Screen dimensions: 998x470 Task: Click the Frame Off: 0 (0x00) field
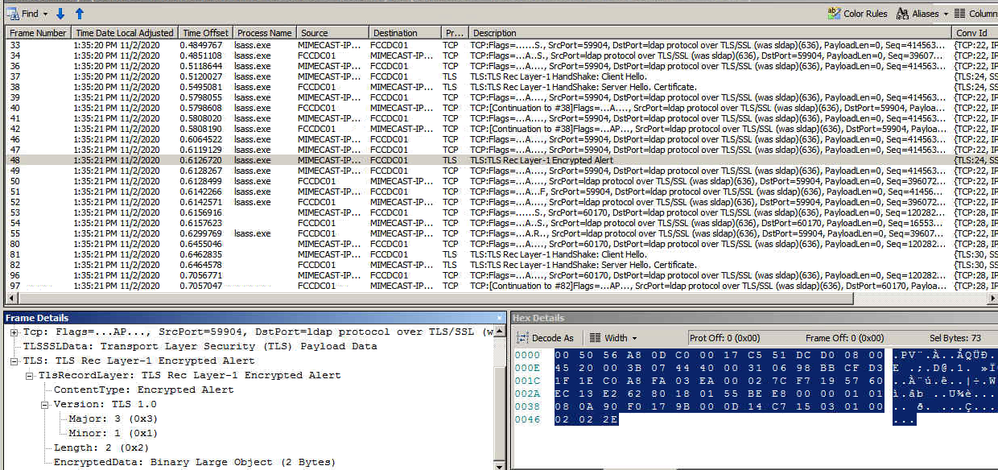tap(845, 338)
